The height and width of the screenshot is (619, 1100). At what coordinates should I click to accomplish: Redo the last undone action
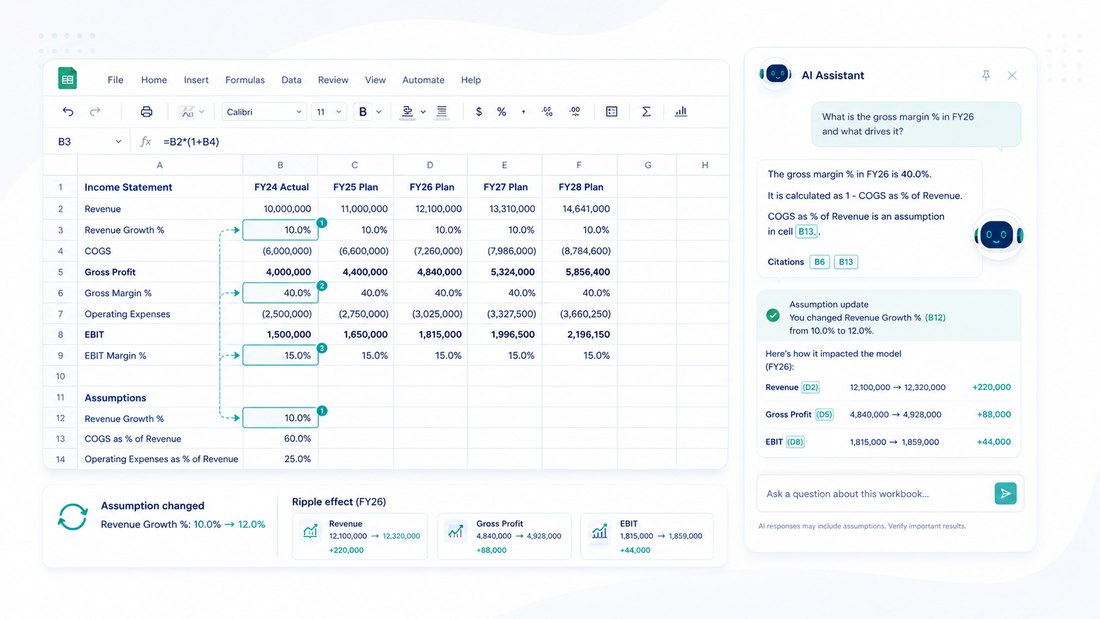click(x=95, y=112)
